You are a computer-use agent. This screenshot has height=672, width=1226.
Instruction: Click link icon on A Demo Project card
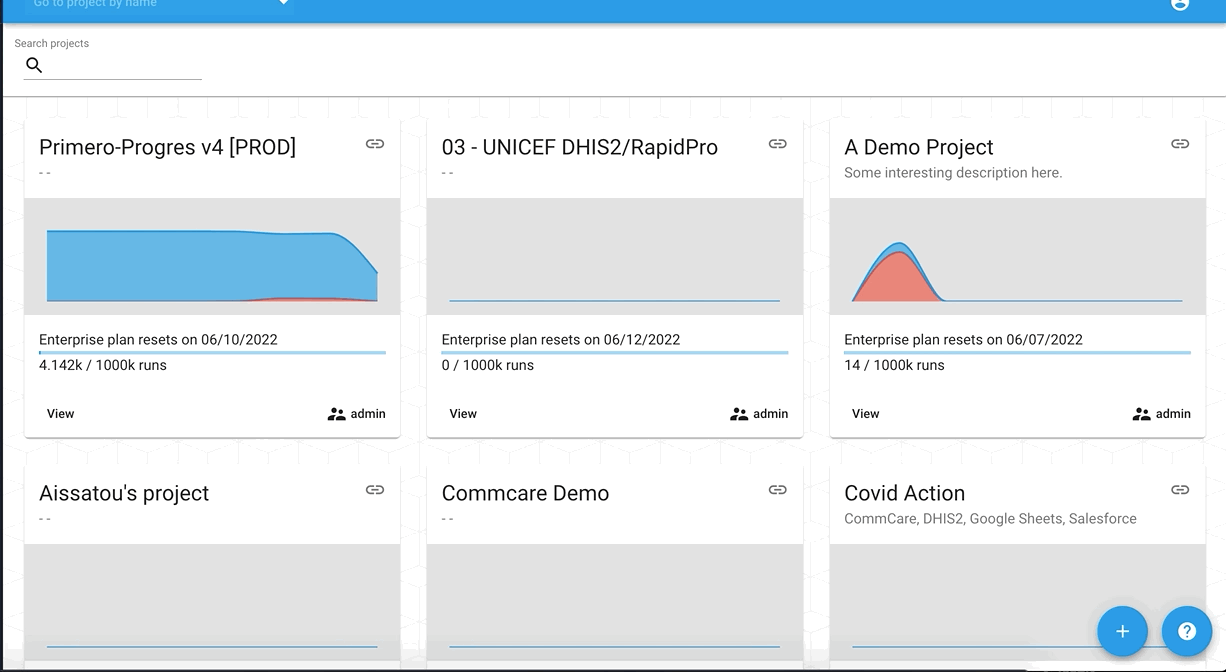coord(1180,144)
